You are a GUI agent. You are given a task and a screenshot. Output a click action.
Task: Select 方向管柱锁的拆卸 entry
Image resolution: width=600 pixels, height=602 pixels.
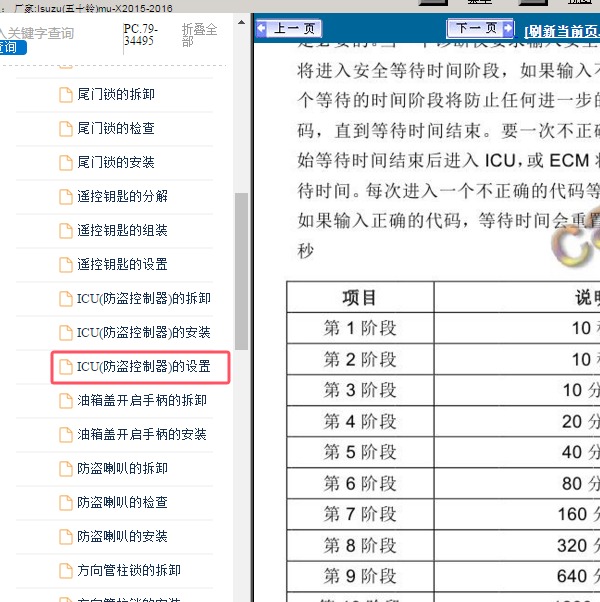click(129, 570)
